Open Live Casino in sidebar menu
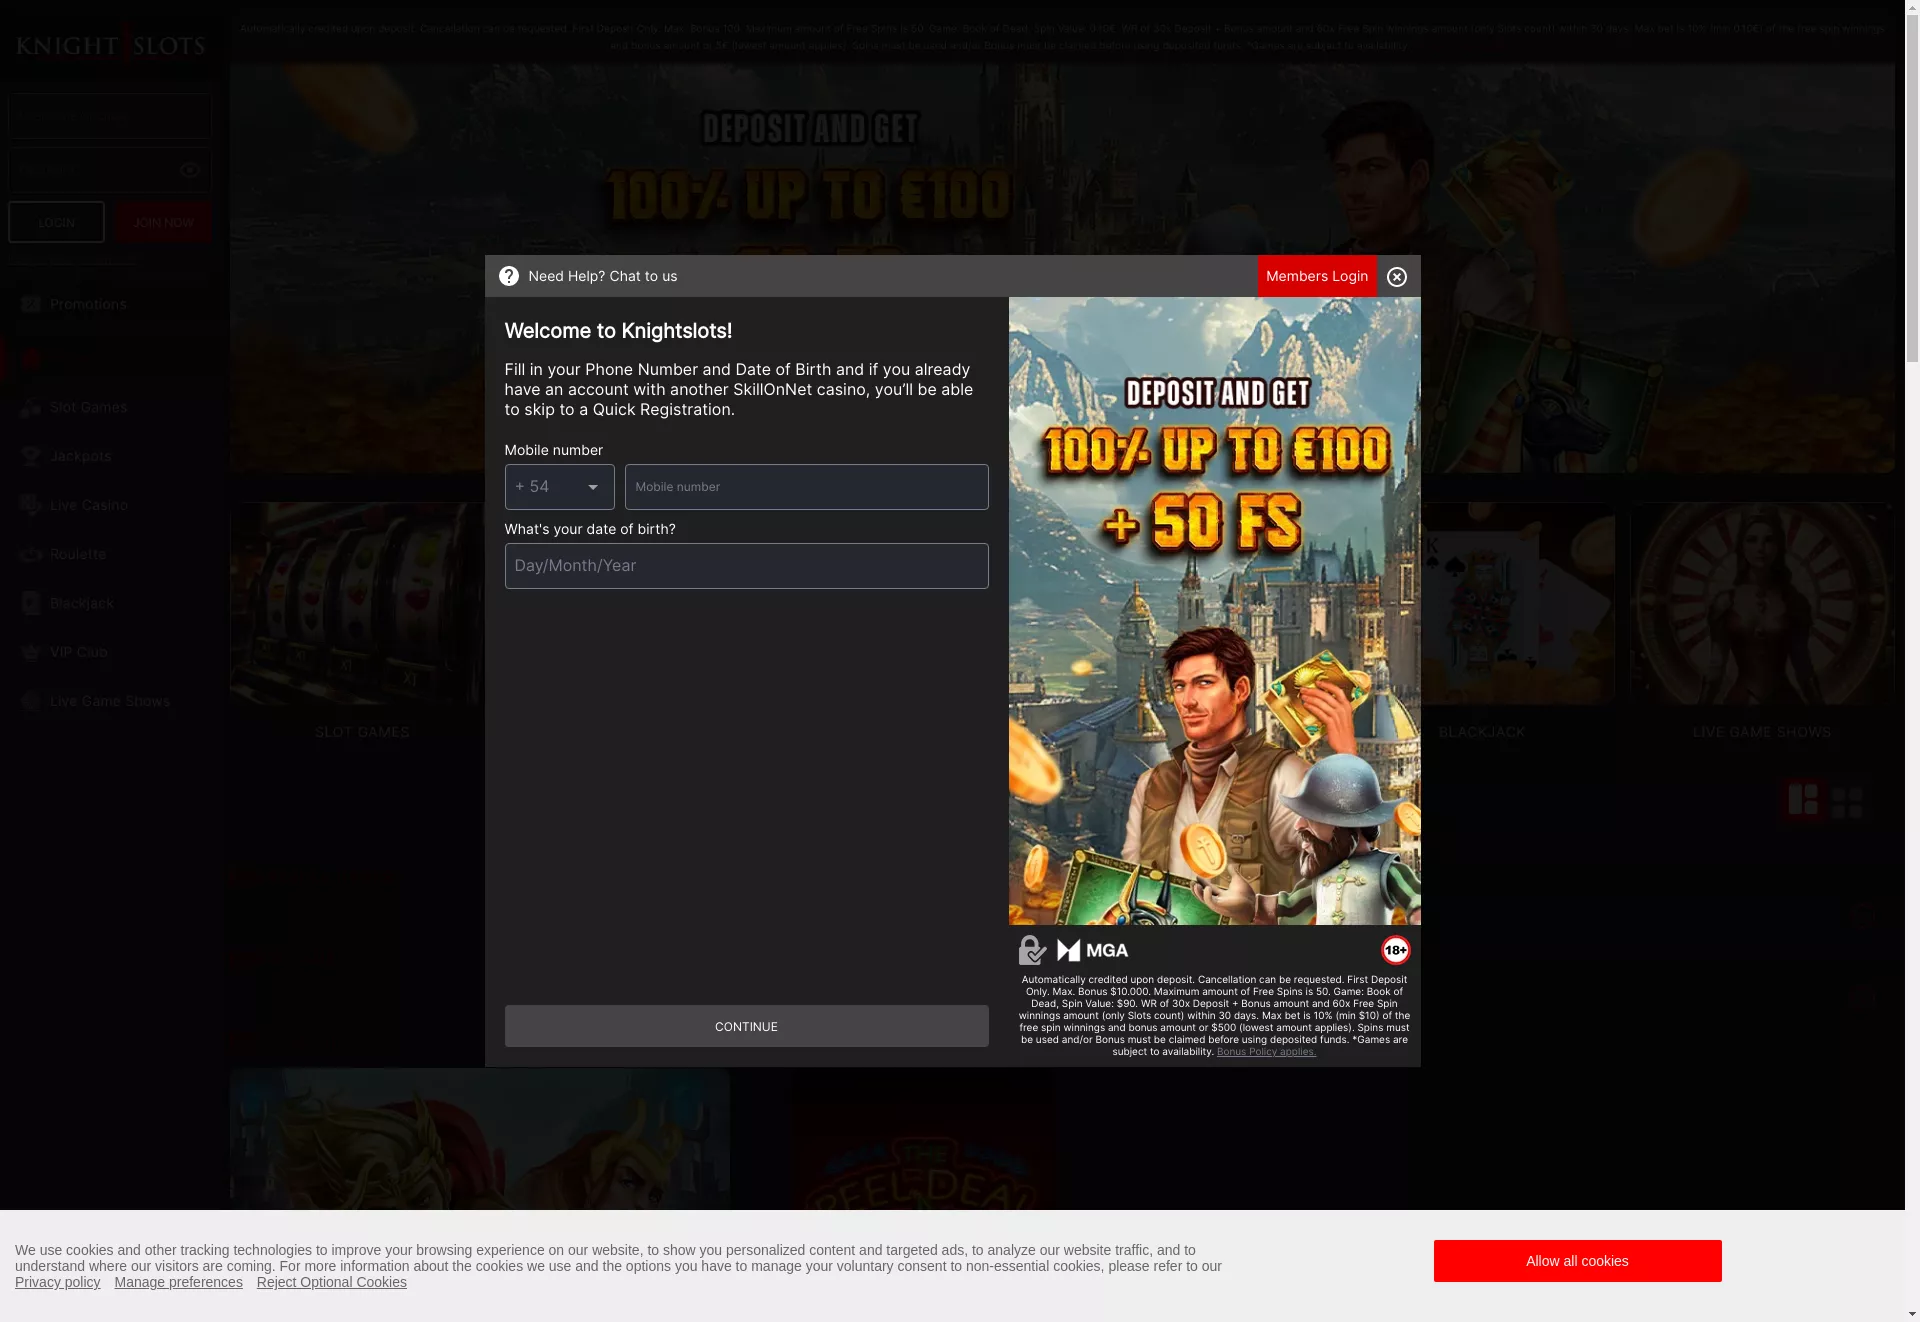The width and height of the screenshot is (1920, 1322). point(88,505)
